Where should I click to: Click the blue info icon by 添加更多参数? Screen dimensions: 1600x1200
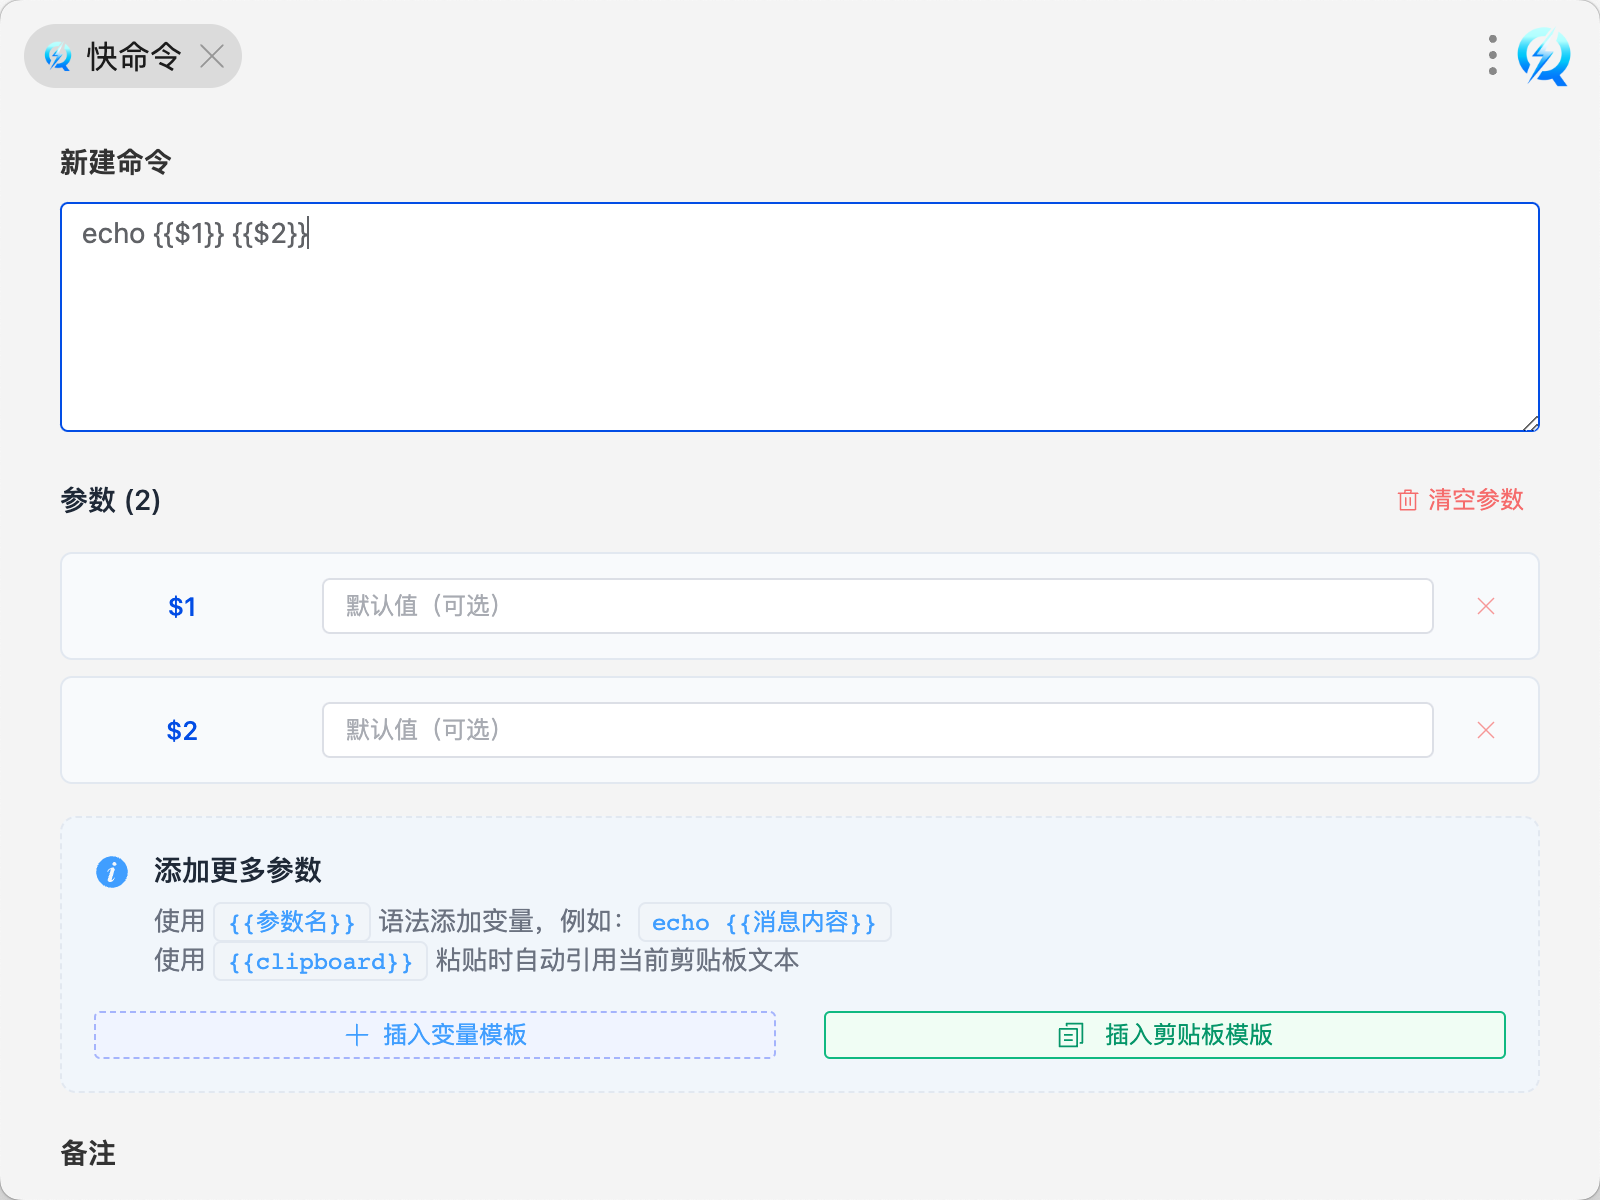[112, 871]
